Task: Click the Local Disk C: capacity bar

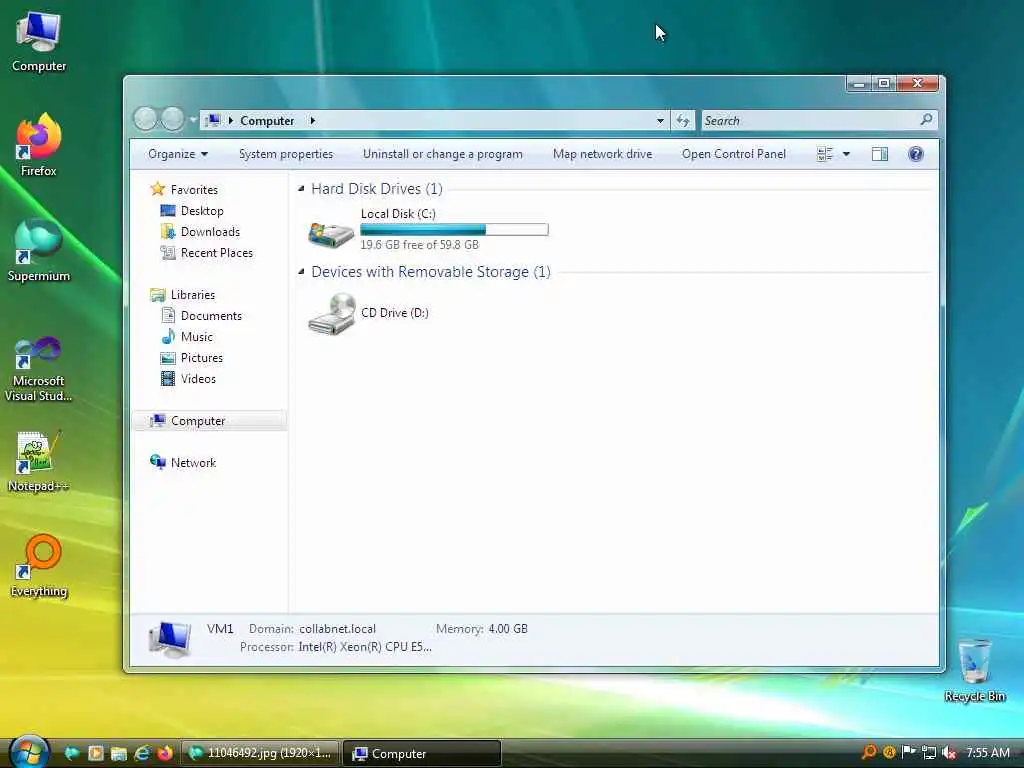Action: (x=455, y=229)
